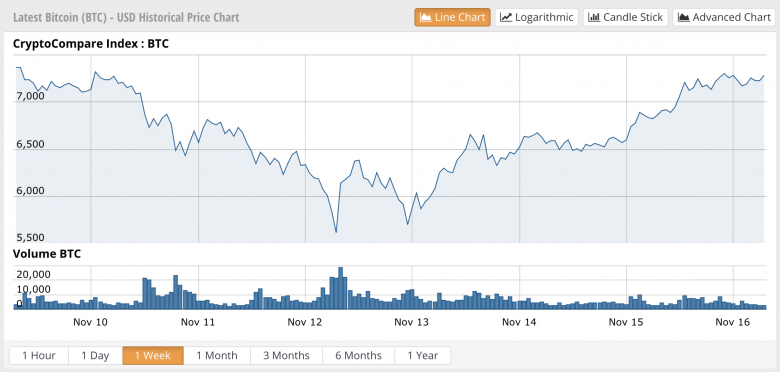The image size is (780, 372).
Task: Click the Bitcoin USD Historical Price Chart title
Action: point(126,17)
